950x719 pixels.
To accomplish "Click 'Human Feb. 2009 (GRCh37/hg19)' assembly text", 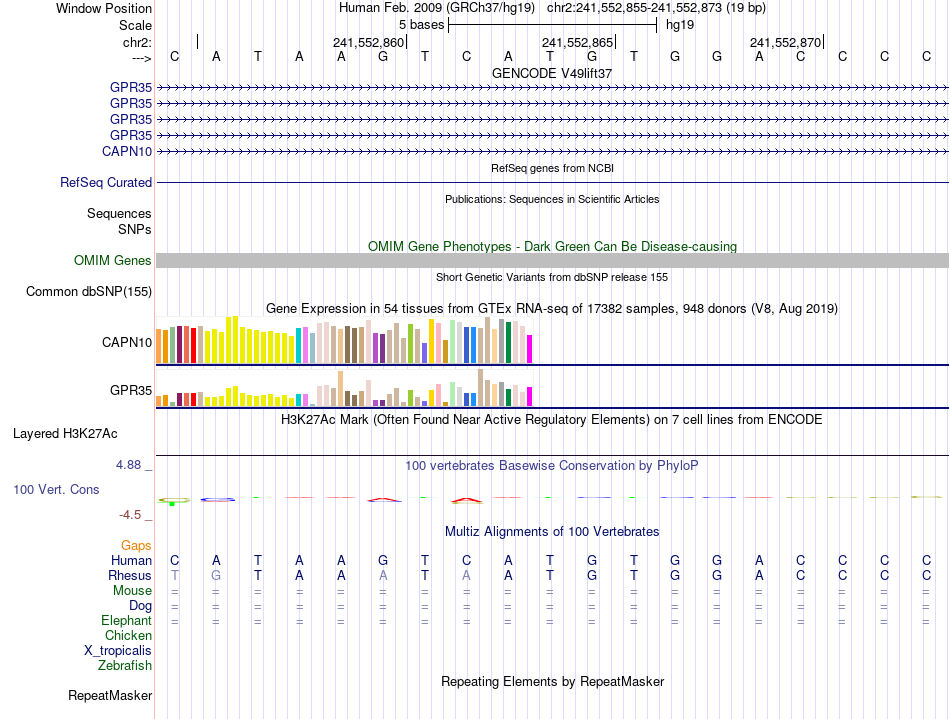I will click(x=437, y=8).
